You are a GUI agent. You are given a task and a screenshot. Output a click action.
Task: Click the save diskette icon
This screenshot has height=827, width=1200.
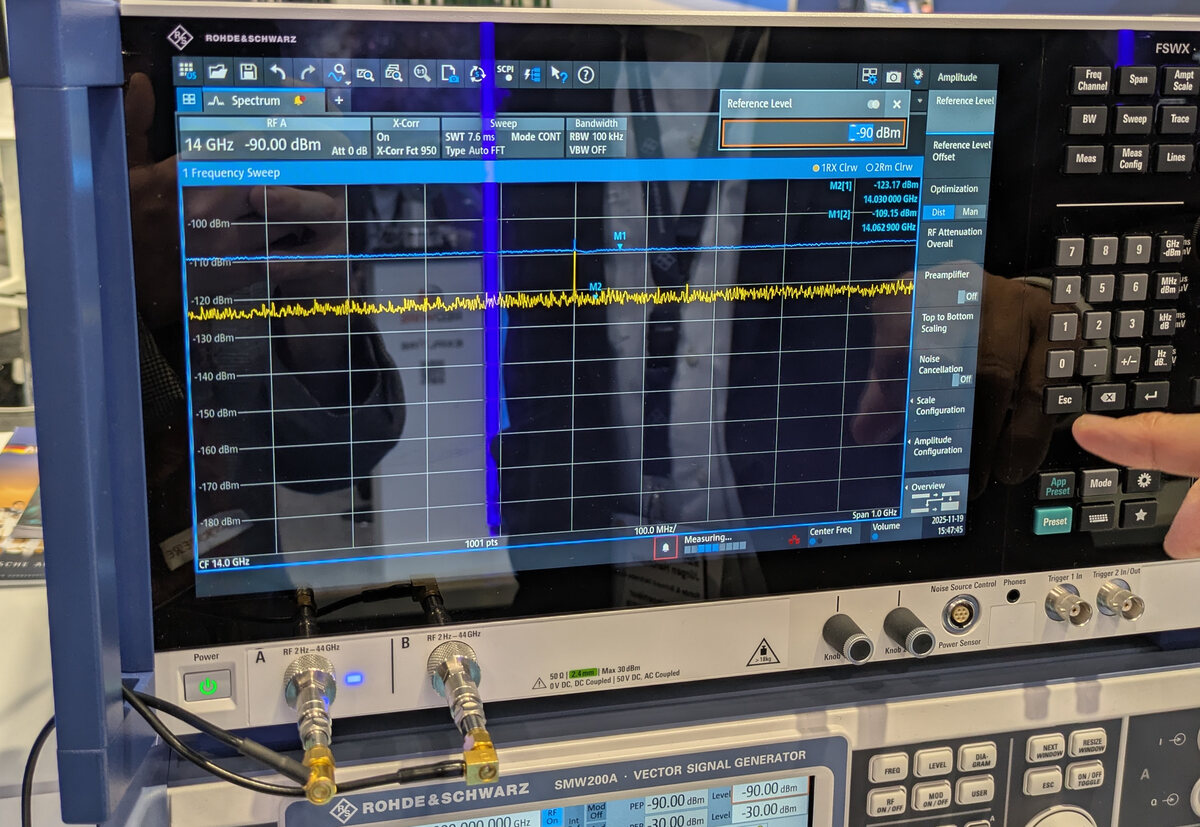(x=247, y=72)
